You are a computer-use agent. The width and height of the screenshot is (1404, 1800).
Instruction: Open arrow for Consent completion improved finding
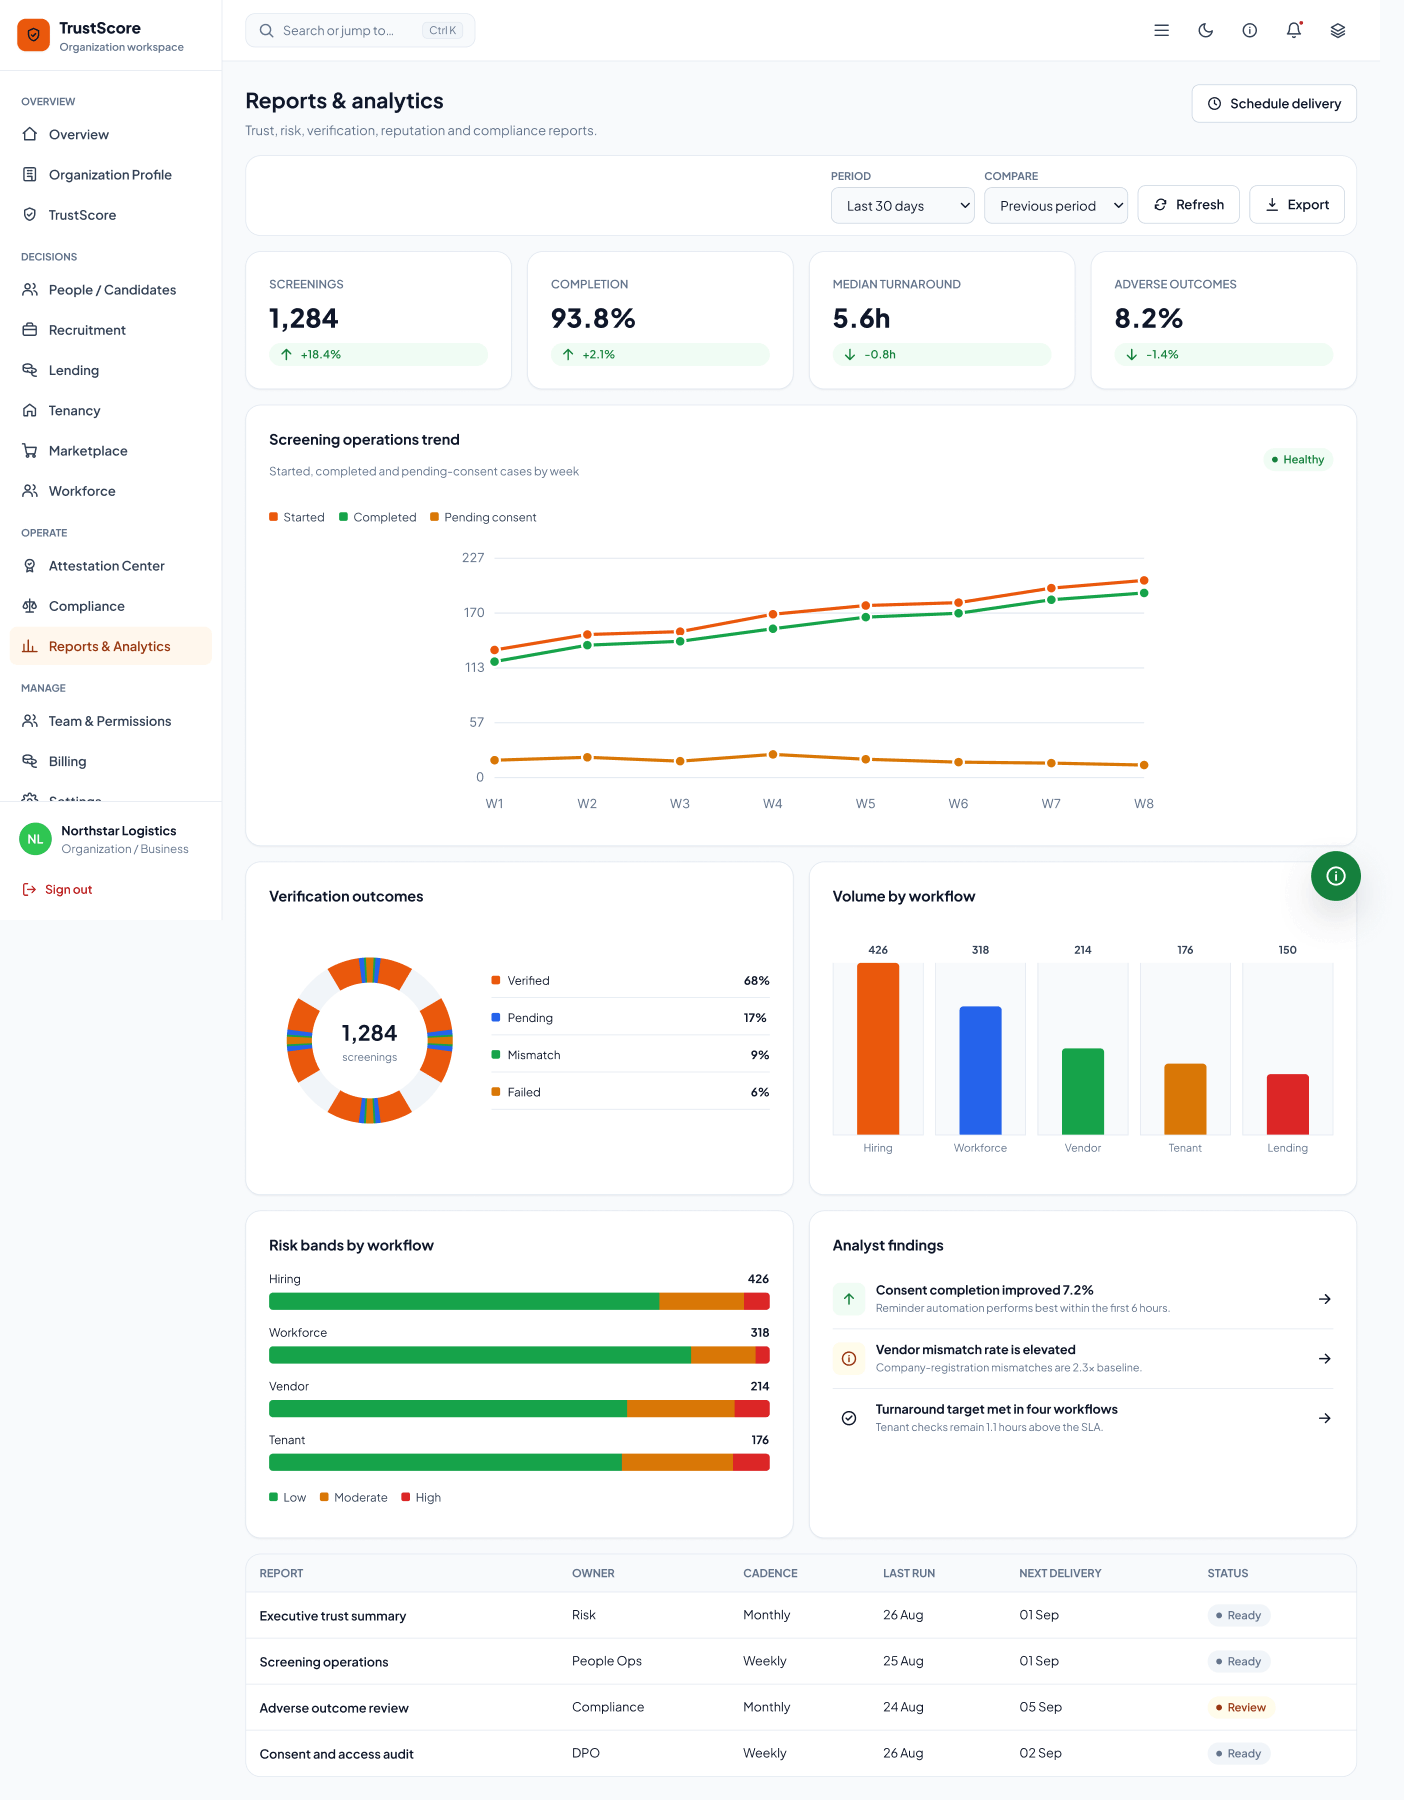(1325, 1299)
